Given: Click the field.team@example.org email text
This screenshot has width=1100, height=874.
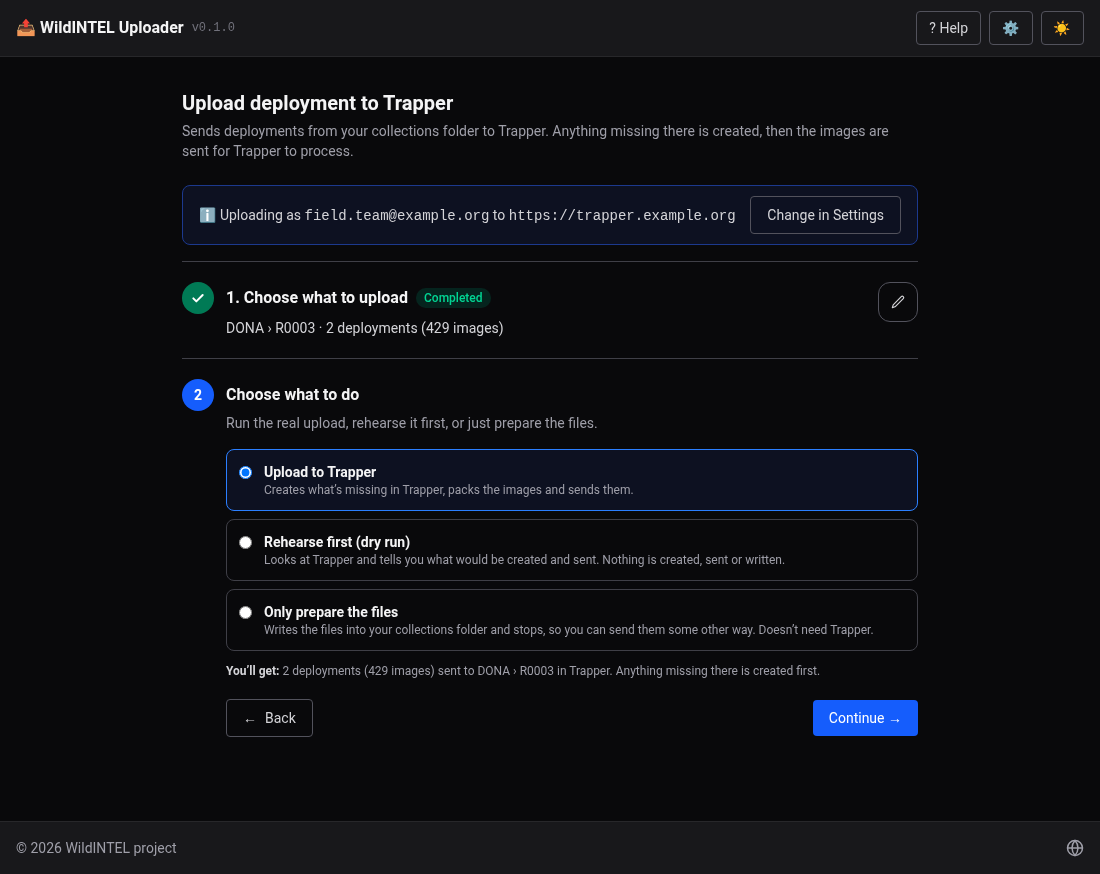Looking at the screenshot, I should (396, 215).
